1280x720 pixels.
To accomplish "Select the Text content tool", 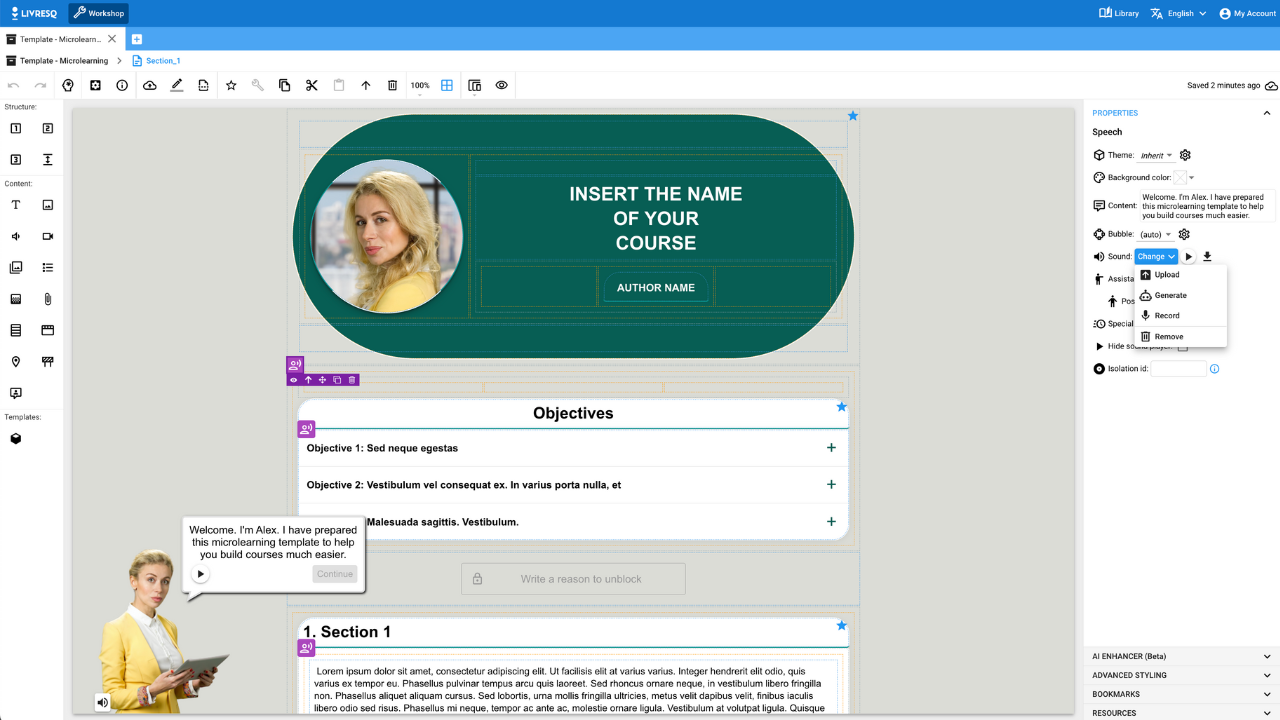I will point(15,206).
